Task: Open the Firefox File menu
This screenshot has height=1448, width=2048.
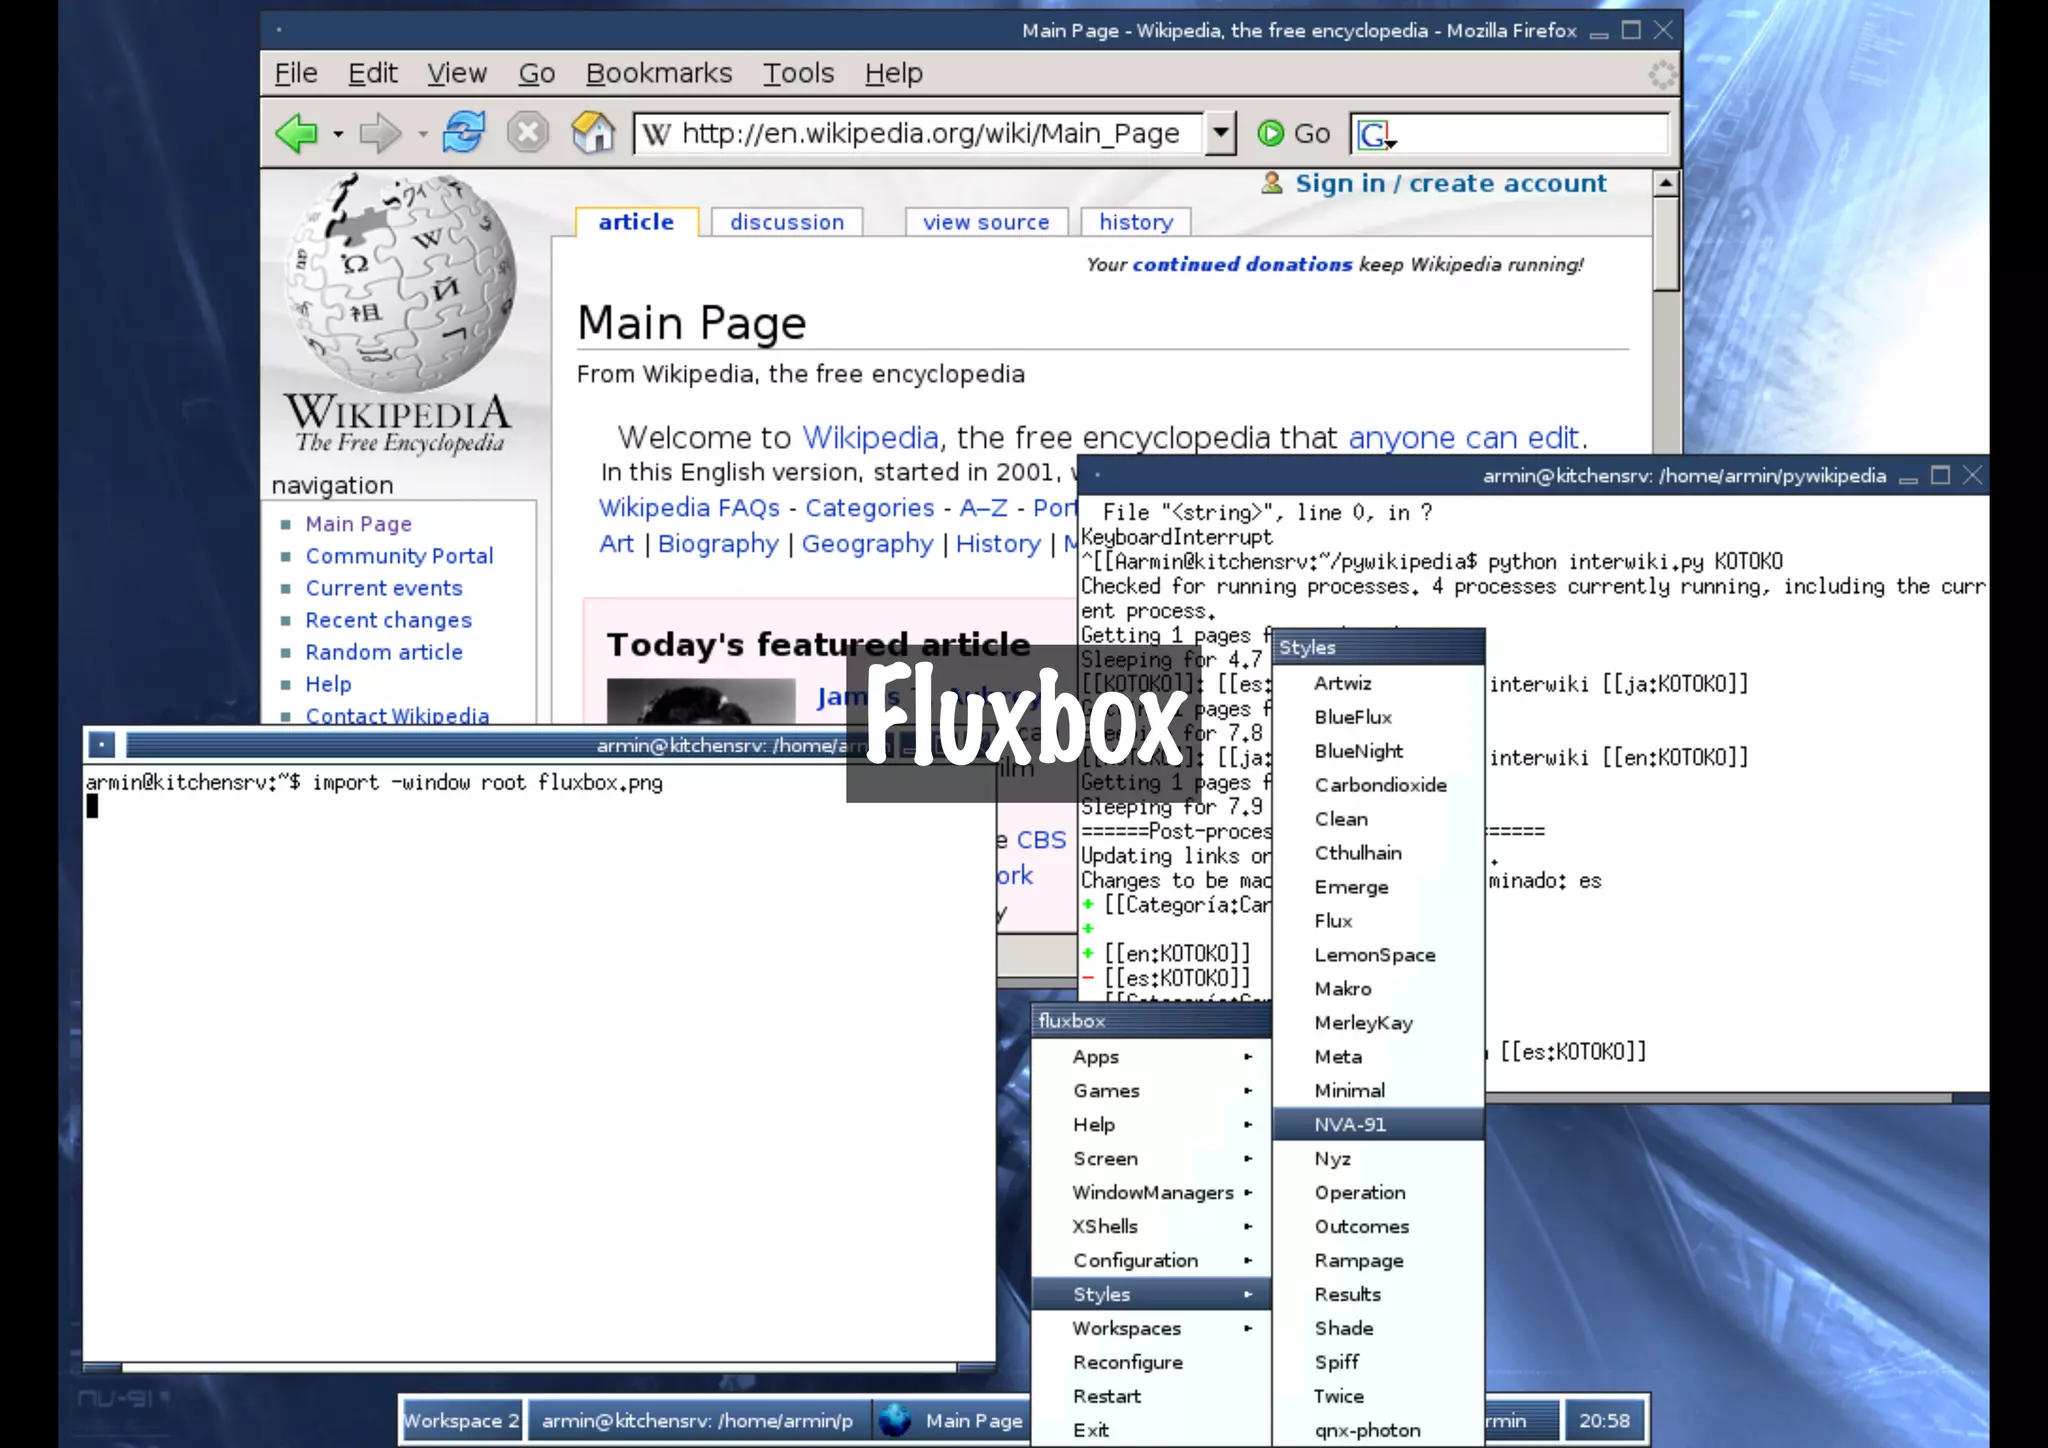Action: tap(296, 73)
